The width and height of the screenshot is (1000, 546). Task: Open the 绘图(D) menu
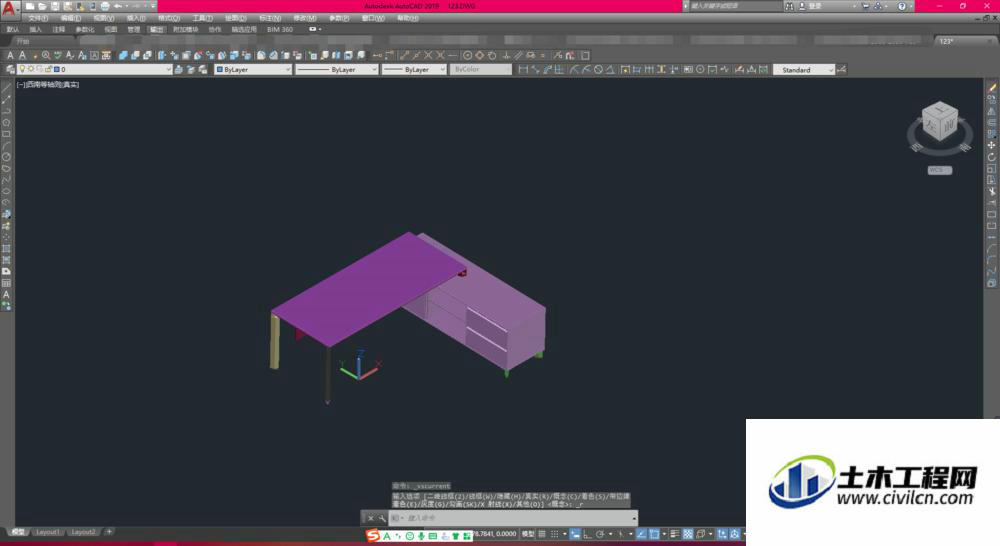tap(235, 18)
